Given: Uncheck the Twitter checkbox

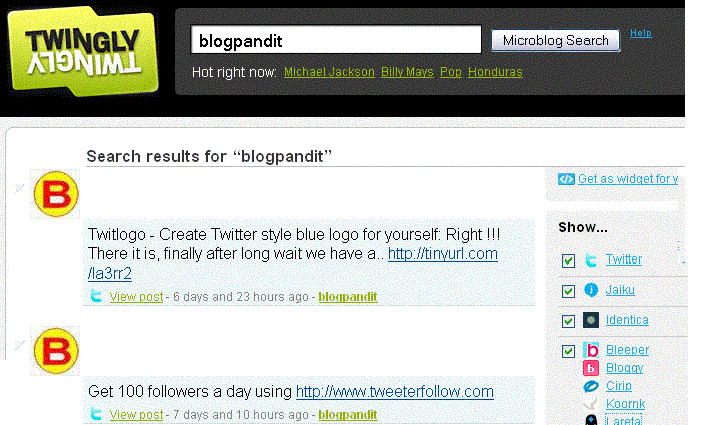Looking at the screenshot, I should [568, 261].
